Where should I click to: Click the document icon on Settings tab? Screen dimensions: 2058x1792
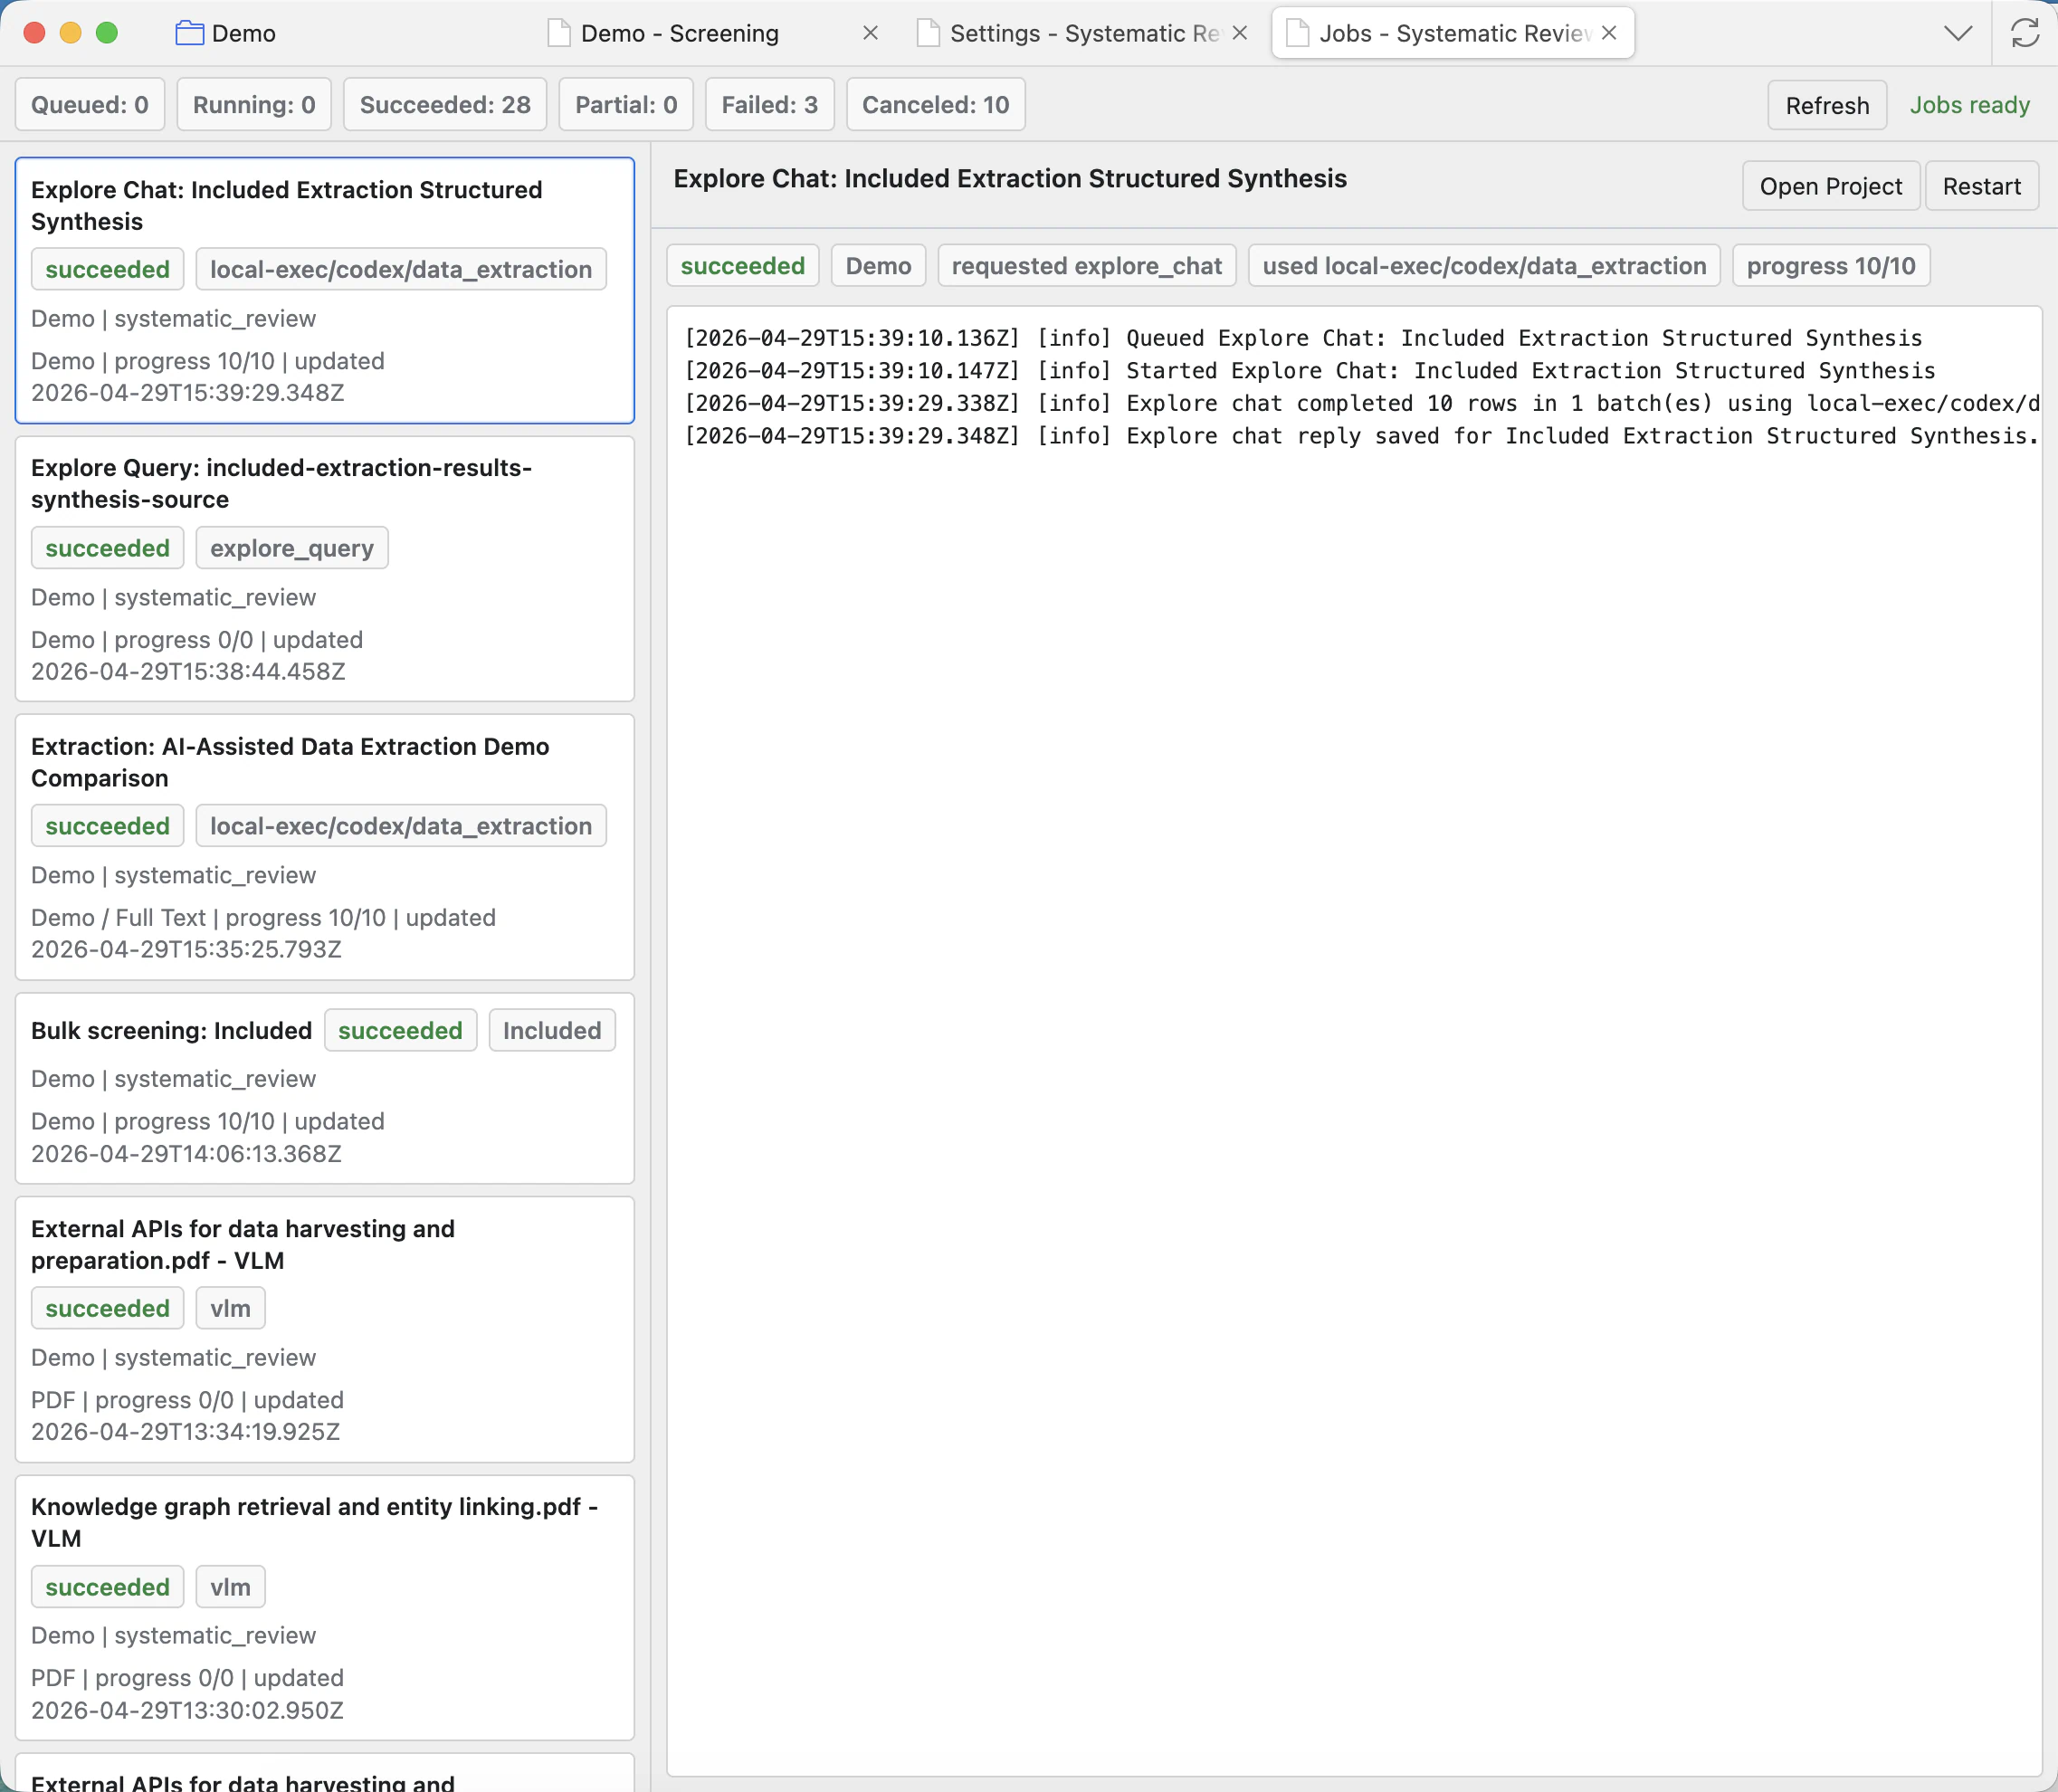click(x=928, y=33)
